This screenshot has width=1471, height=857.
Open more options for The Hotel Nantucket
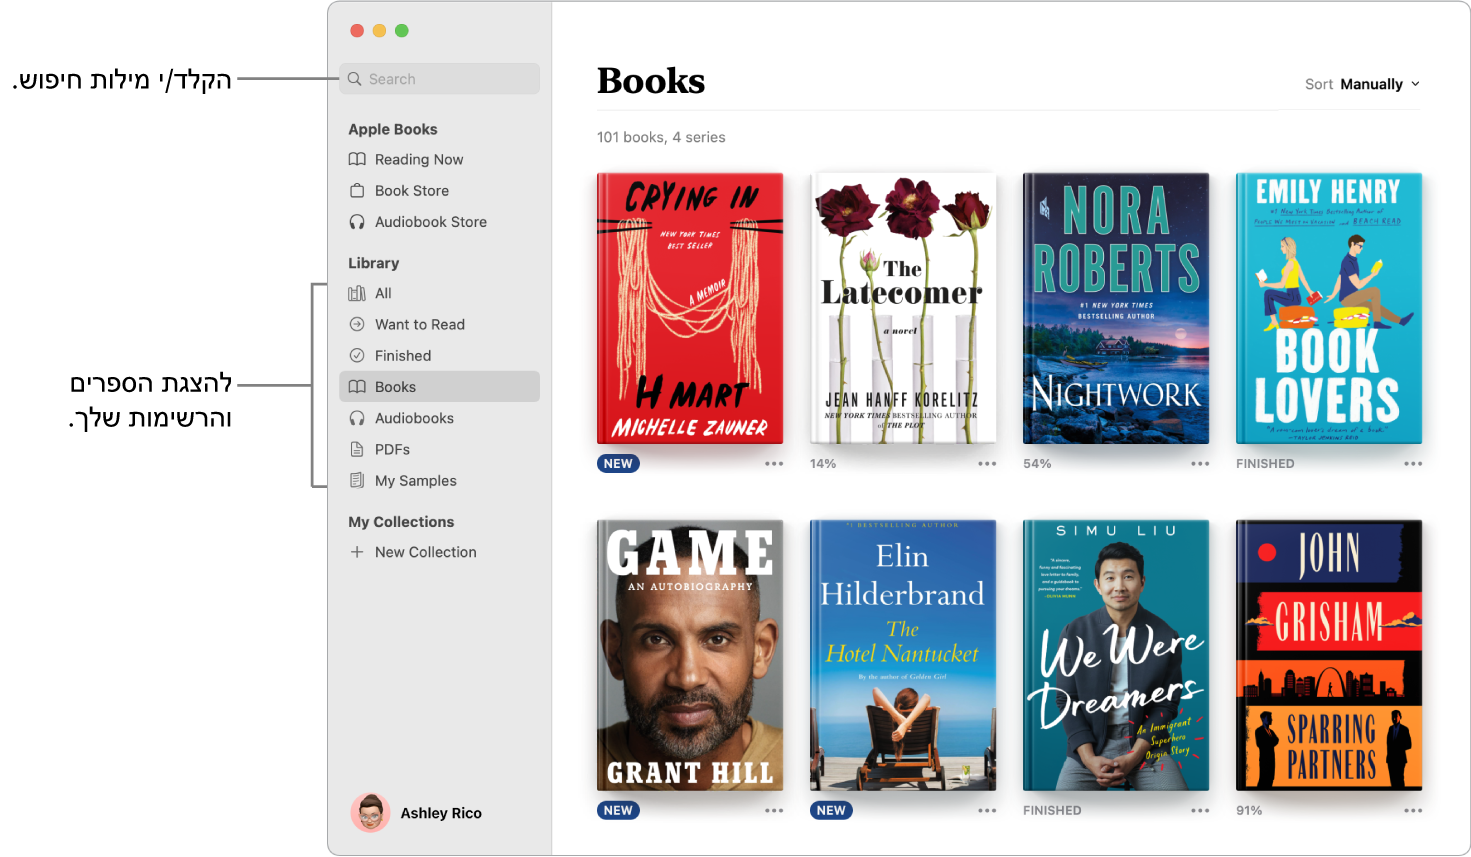pyautogui.click(x=987, y=811)
